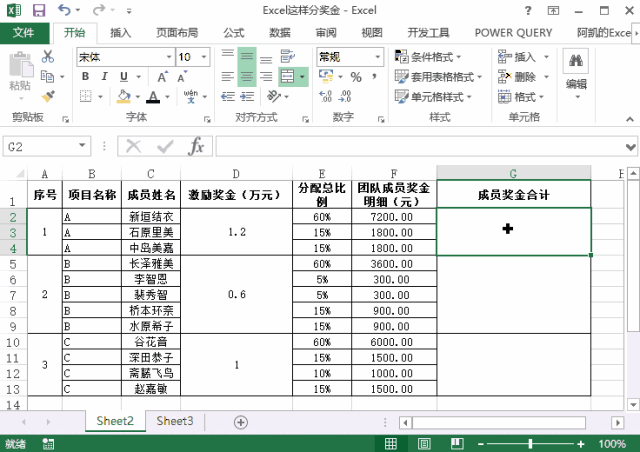Click the Save icon in quick access toolbar
The height and width of the screenshot is (452, 640).
coord(39,10)
